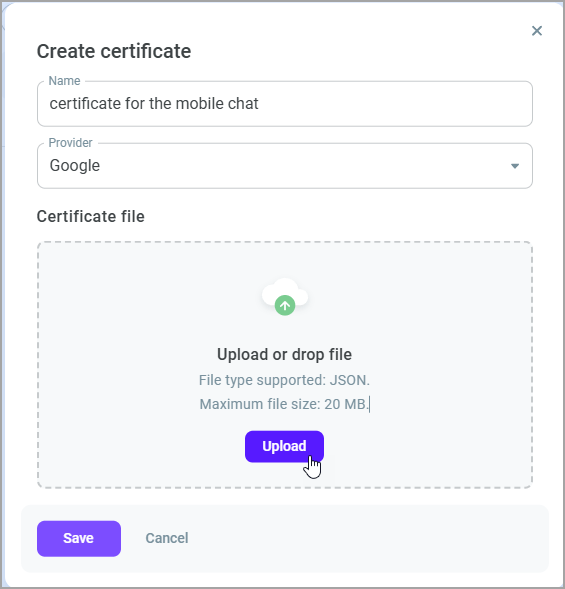Click the Create certificate title
Viewport: 565px width, 589px height.
point(114,51)
